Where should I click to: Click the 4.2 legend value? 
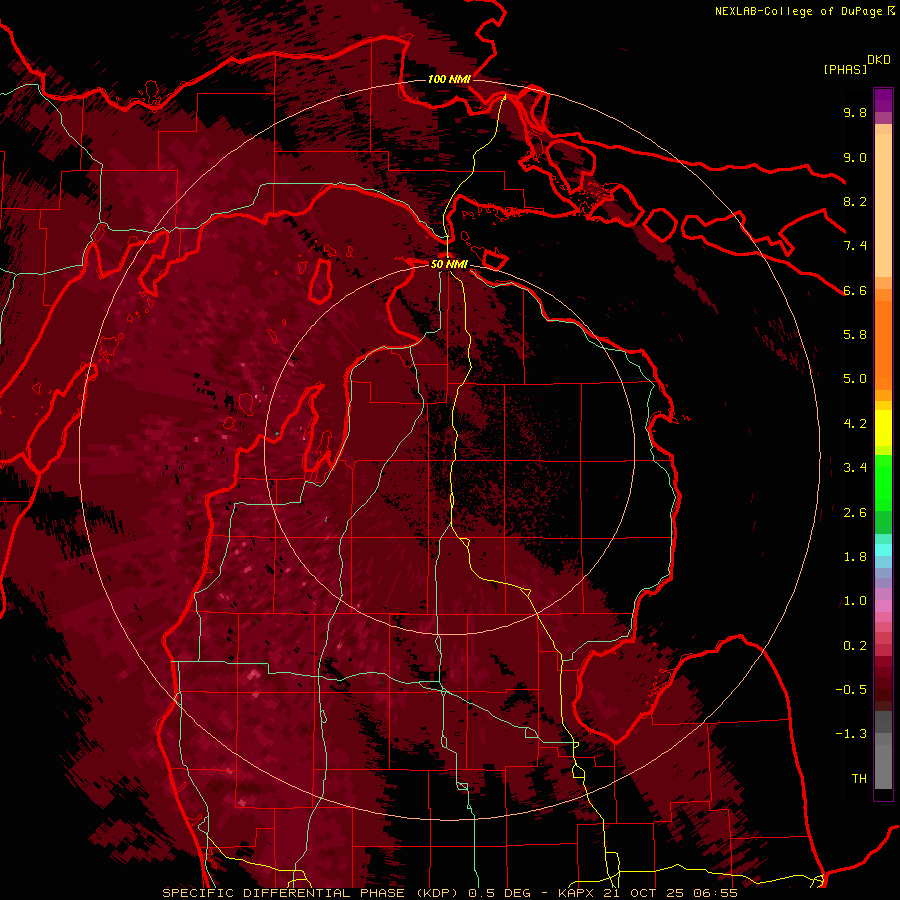(x=855, y=424)
